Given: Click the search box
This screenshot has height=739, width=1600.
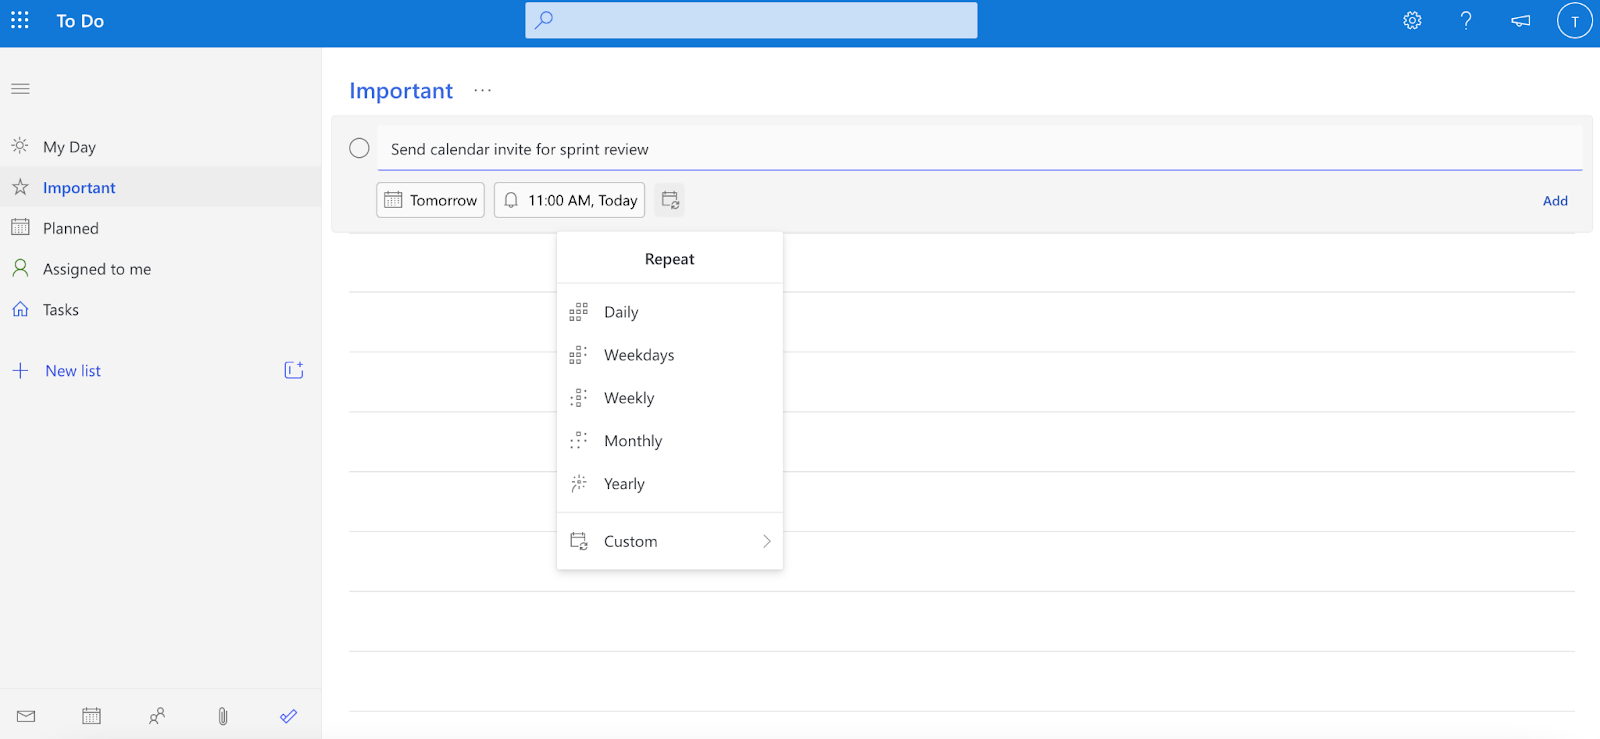Looking at the screenshot, I should pos(751,20).
